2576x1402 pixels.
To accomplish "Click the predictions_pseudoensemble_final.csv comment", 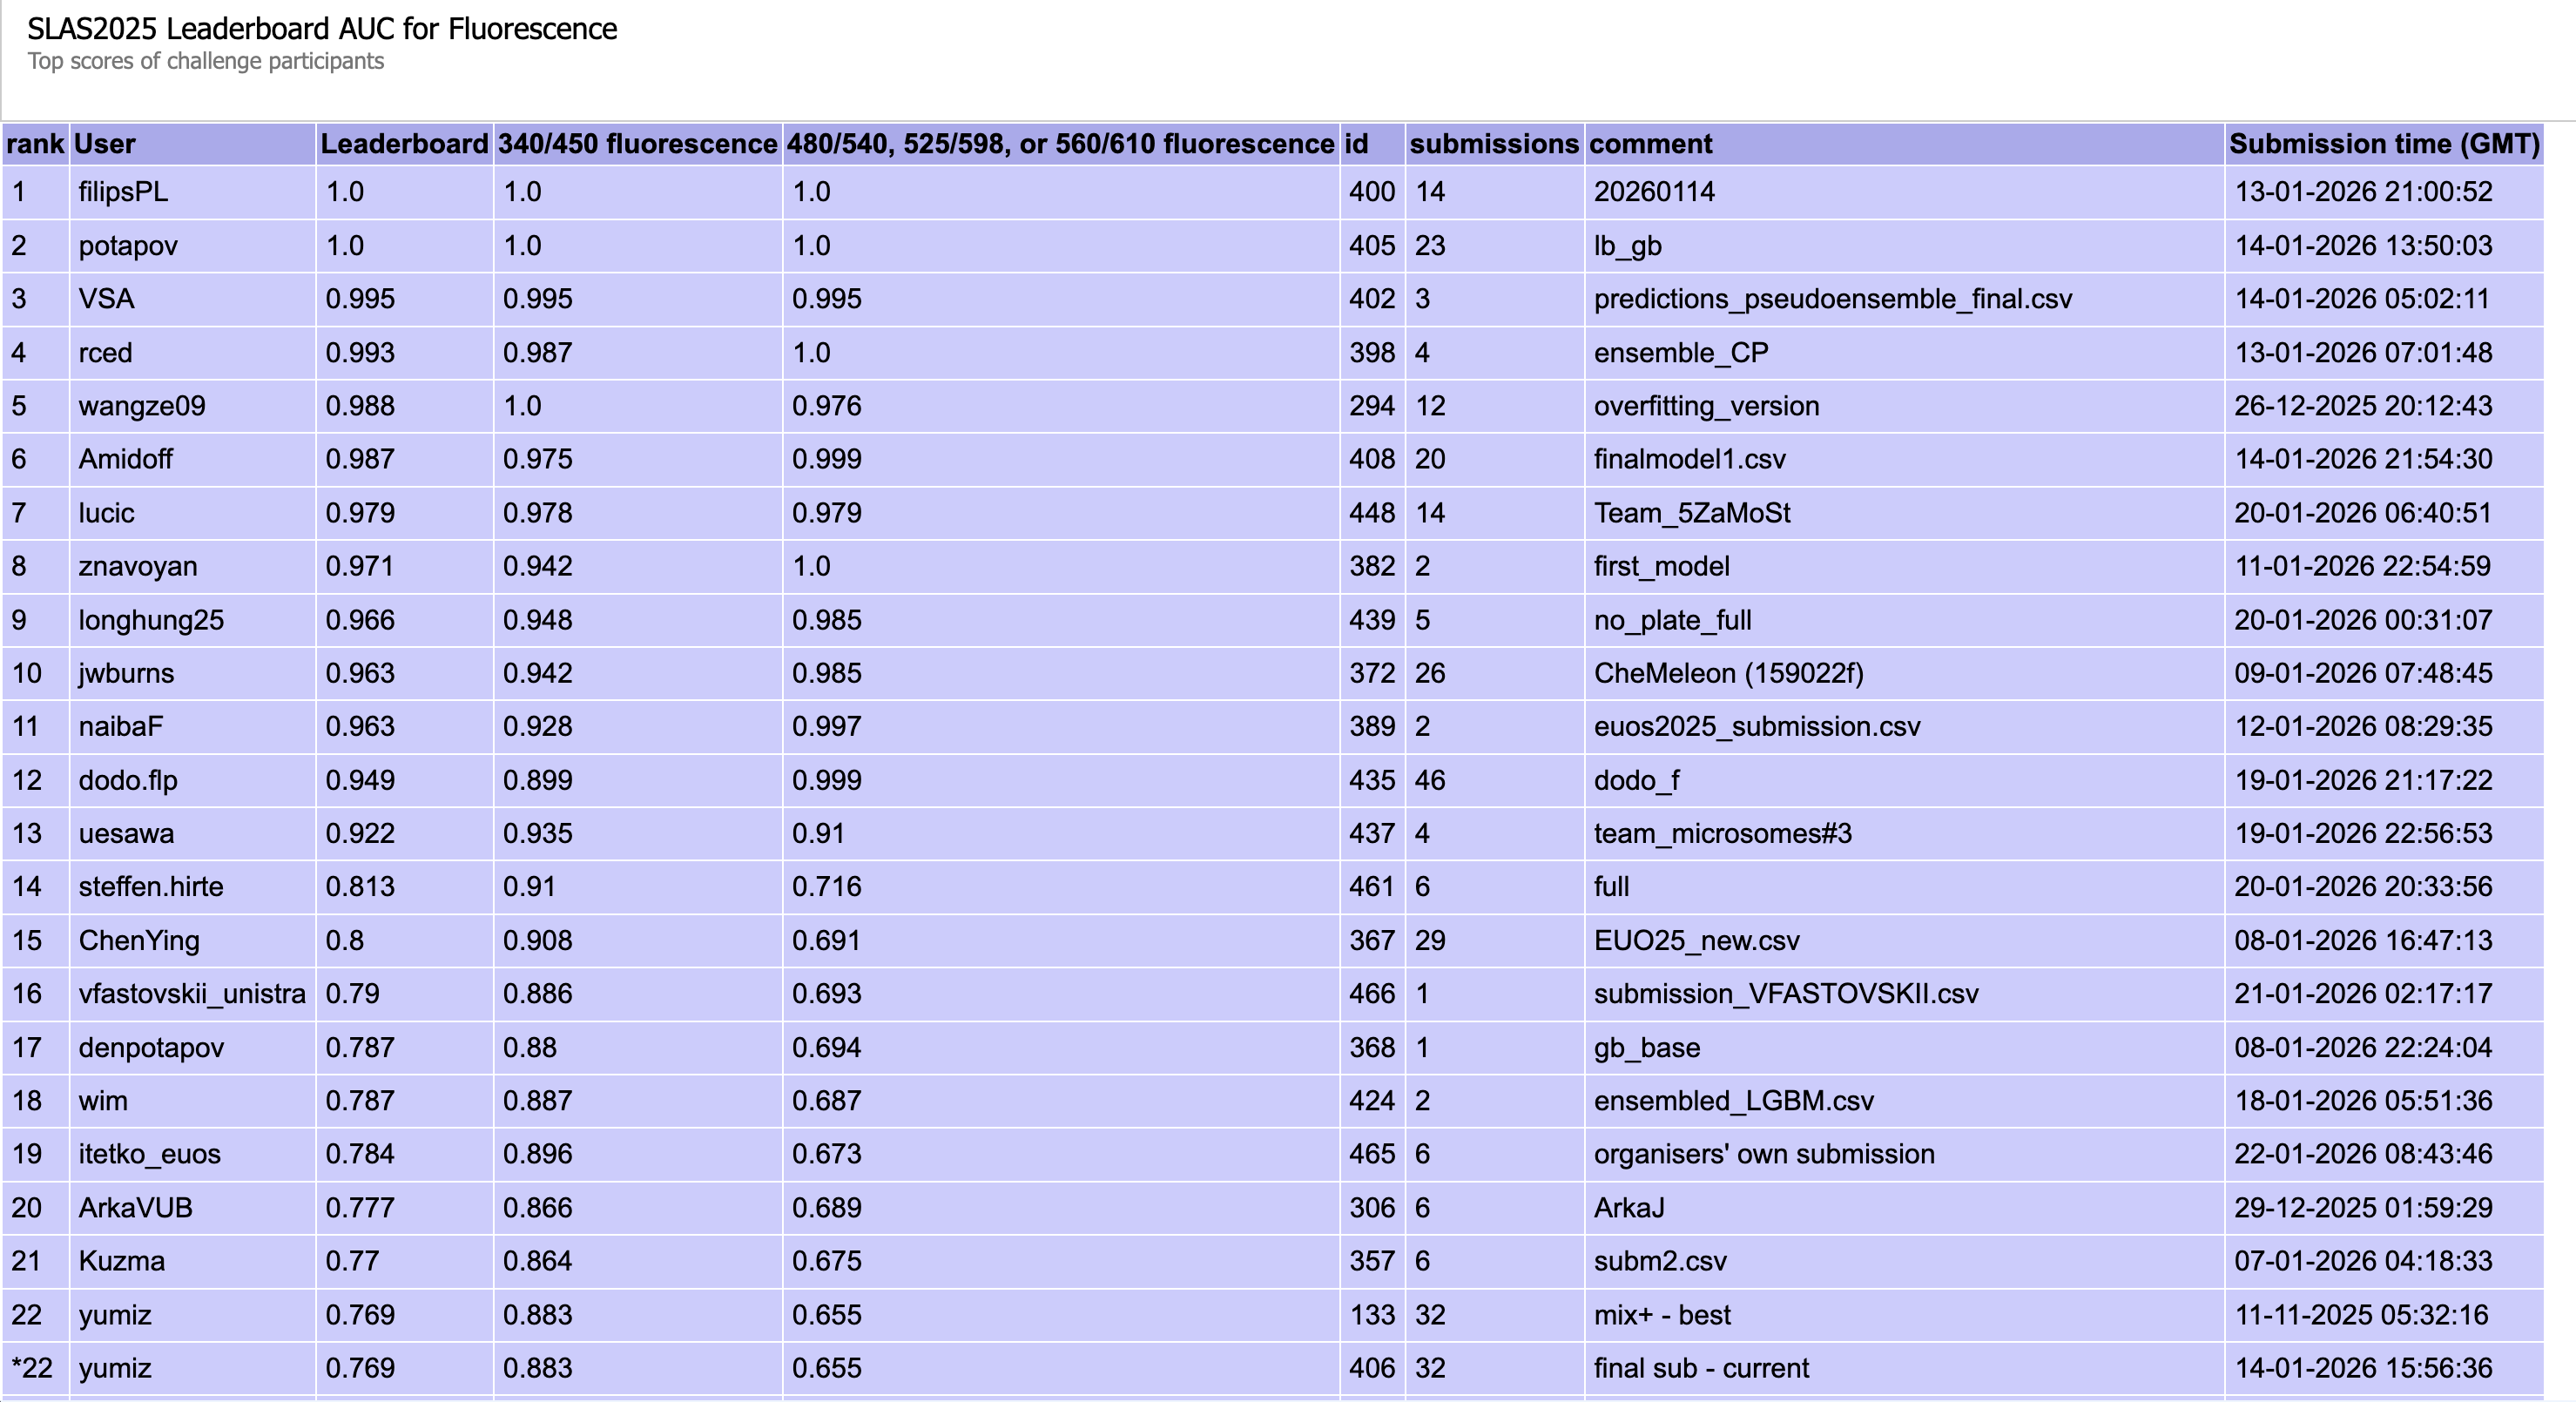I will (1832, 299).
